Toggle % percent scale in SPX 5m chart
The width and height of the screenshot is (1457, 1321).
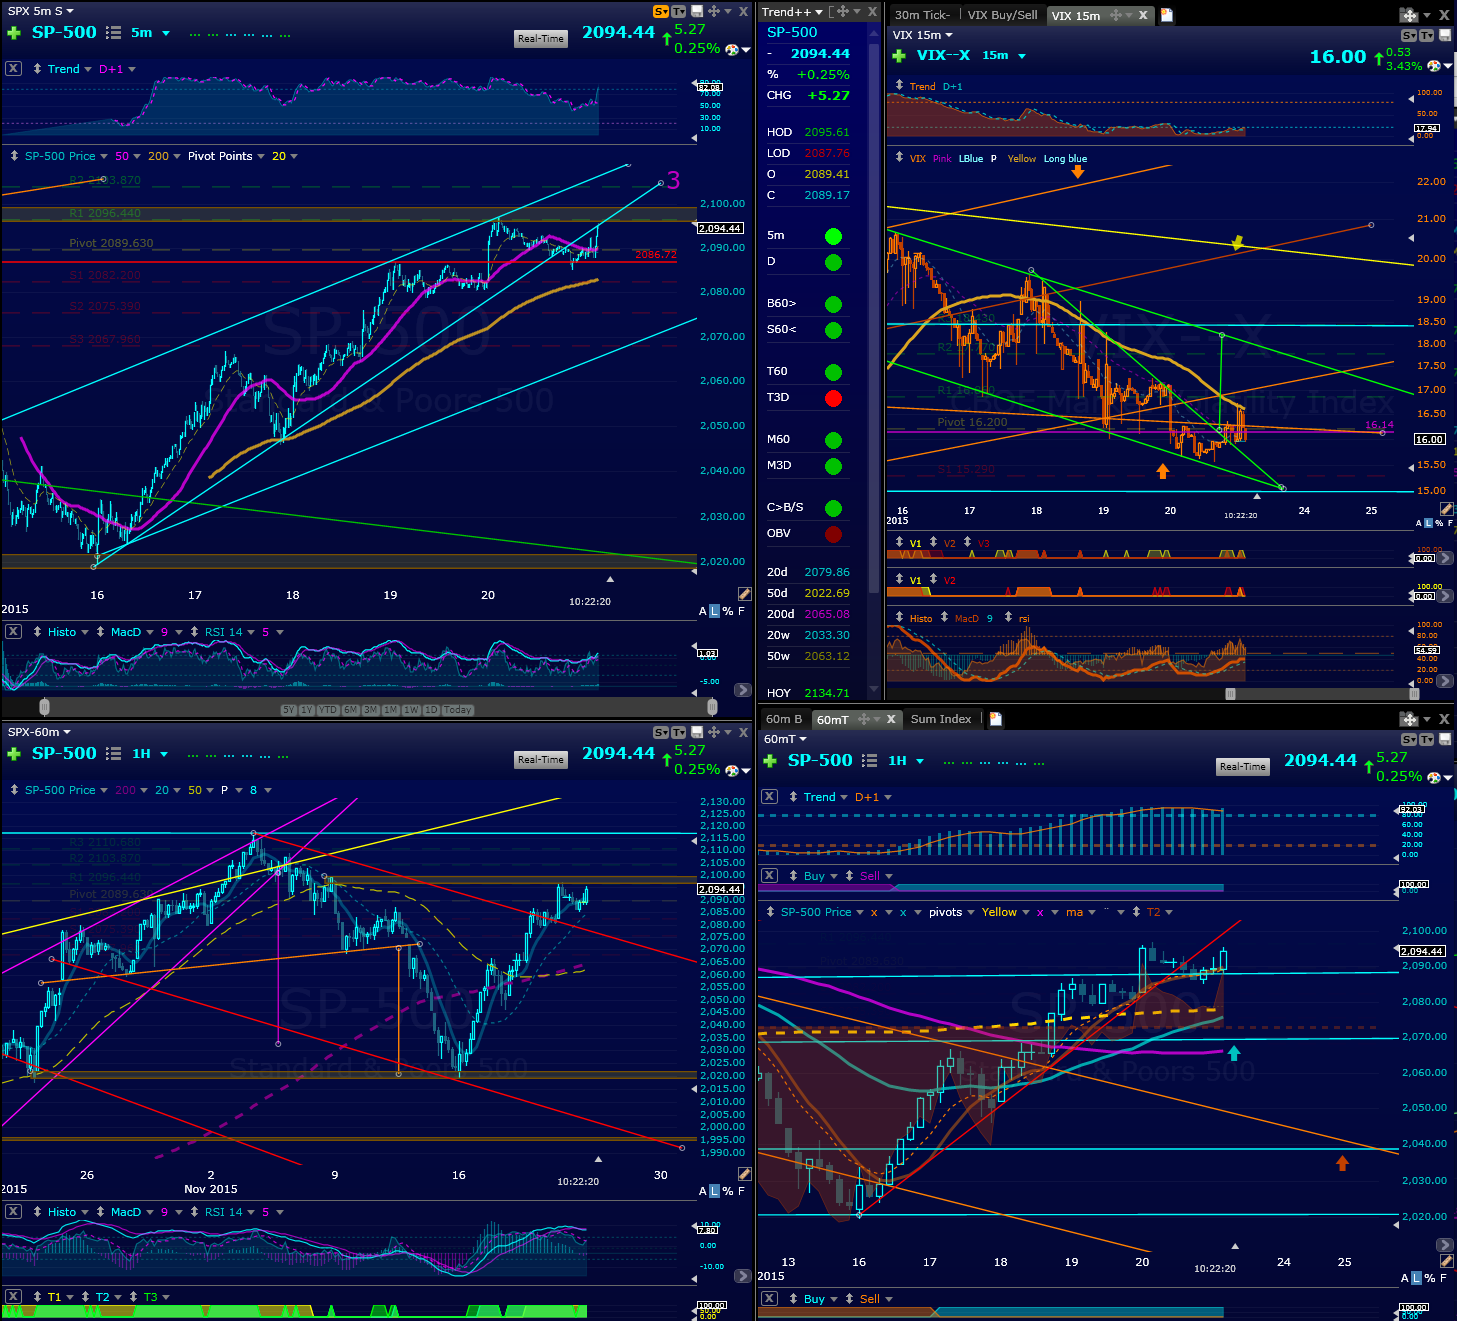point(728,611)
